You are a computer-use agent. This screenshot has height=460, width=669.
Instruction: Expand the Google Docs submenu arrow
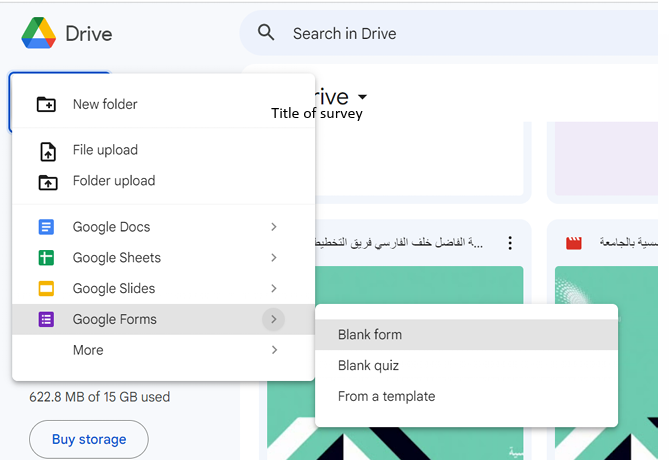[x=274, y=227]
